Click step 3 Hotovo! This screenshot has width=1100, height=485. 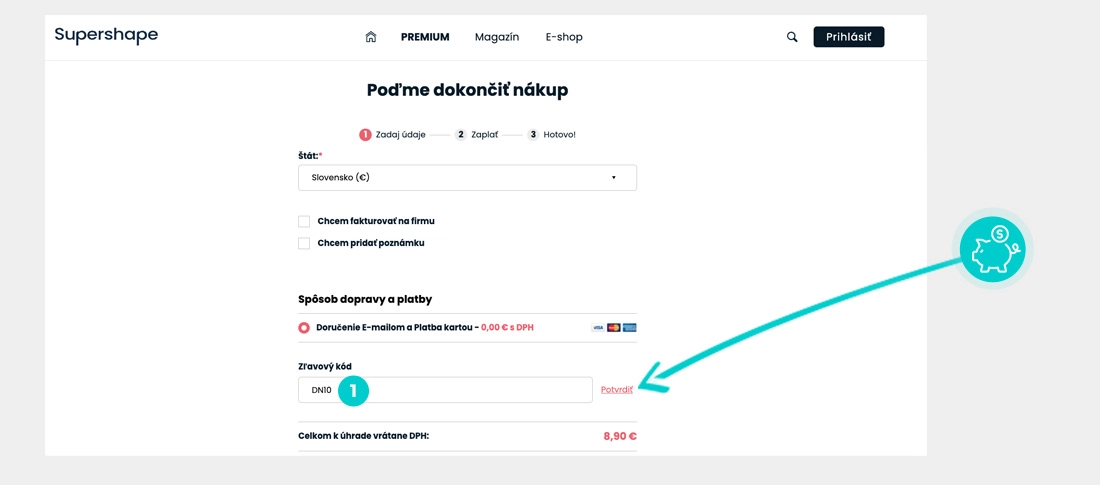(x=551, y=135)
